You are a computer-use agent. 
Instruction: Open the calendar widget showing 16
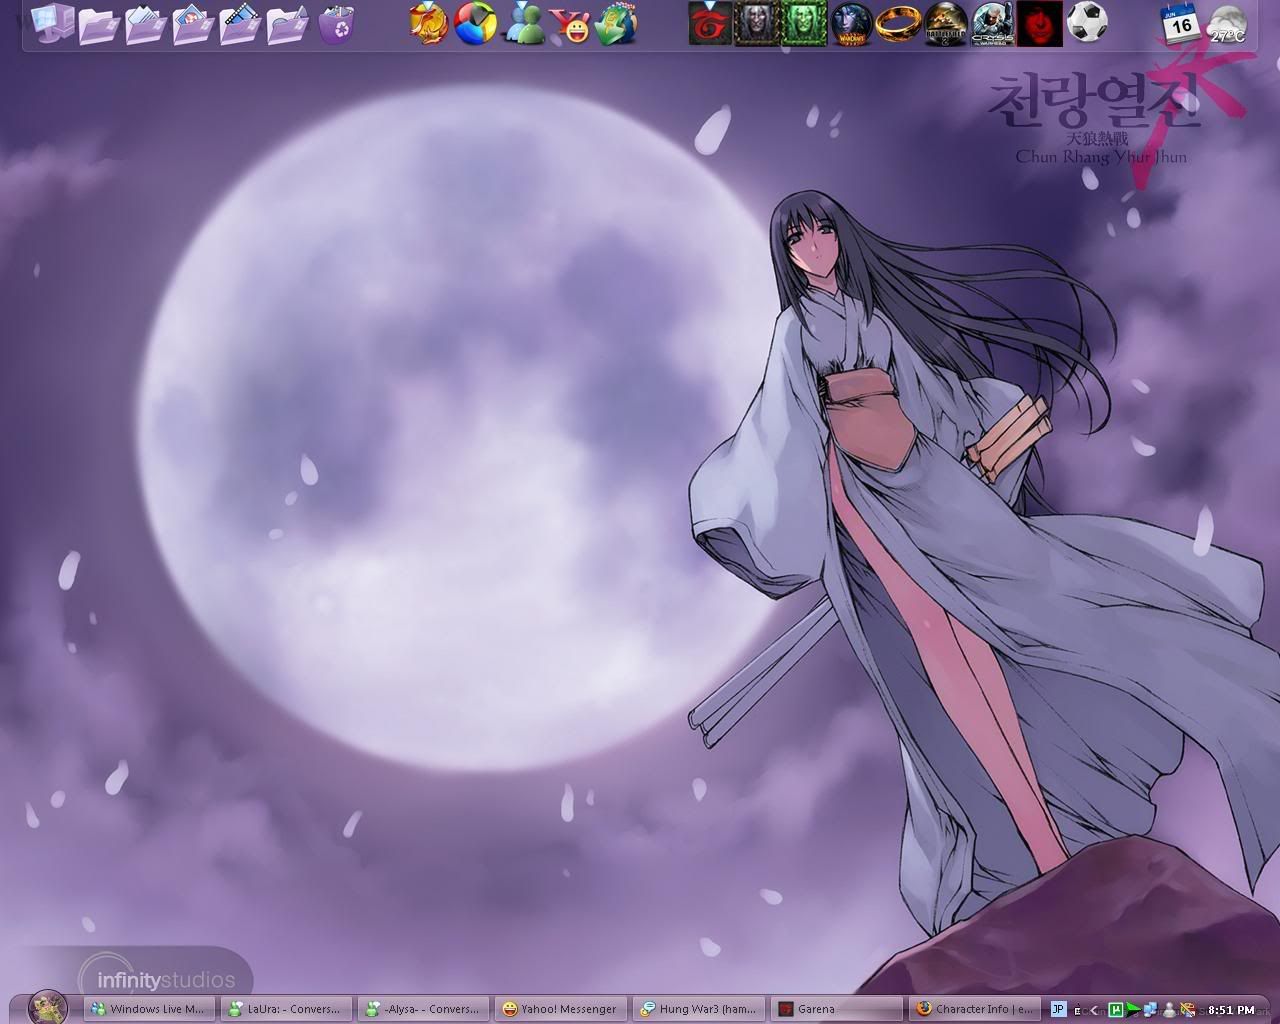pos(1180,23)
